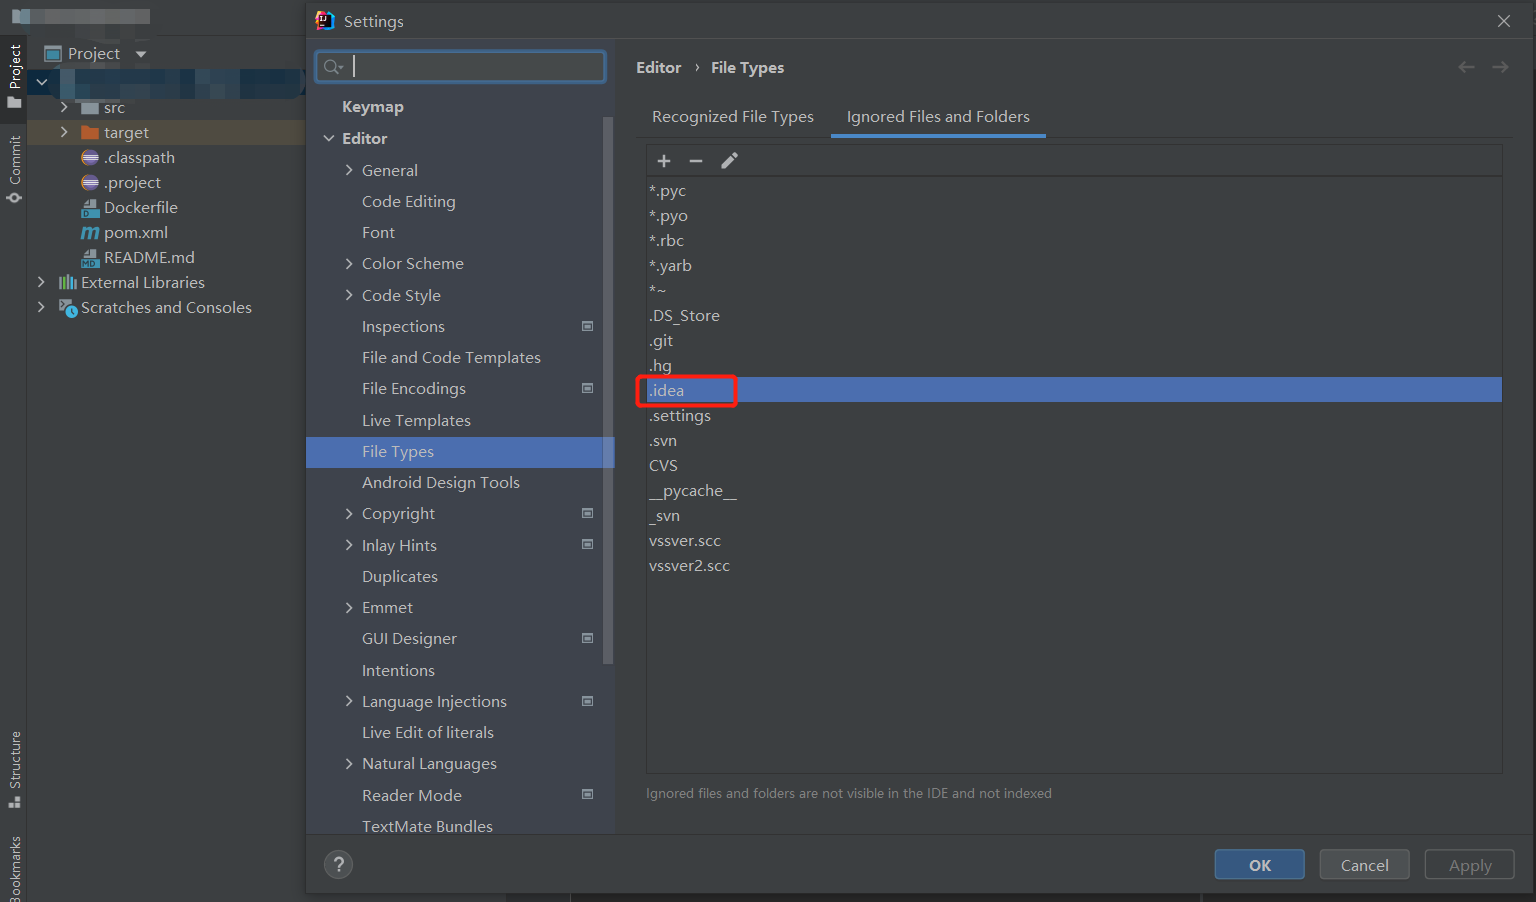Open the Project view dropdown arrow
Viewport: 1536px width, 902px height.
click(x=141, y=54)
